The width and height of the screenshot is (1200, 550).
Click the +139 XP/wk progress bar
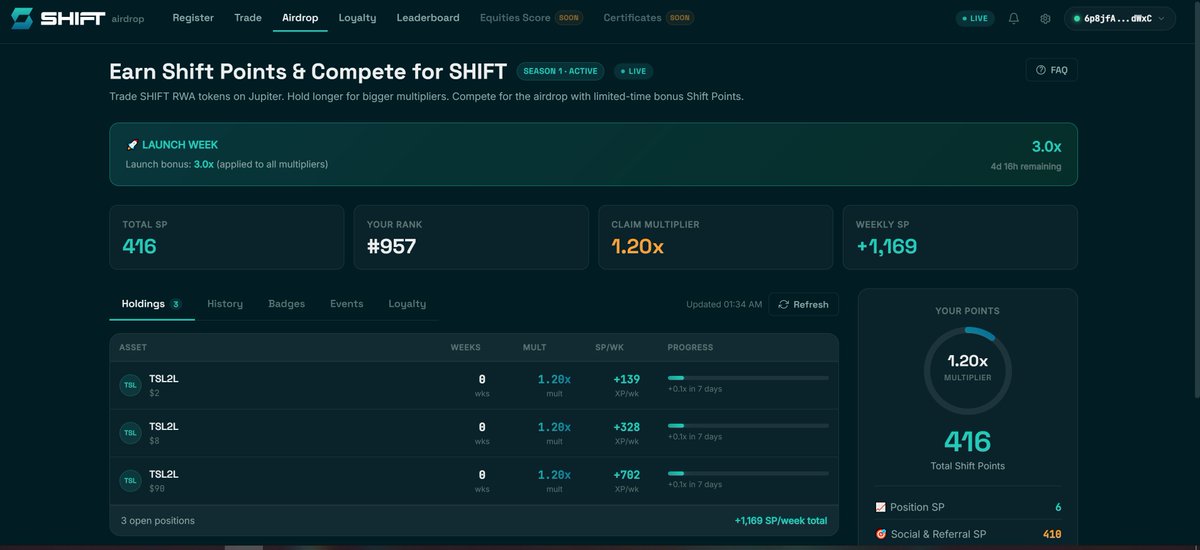pos(748,378)
